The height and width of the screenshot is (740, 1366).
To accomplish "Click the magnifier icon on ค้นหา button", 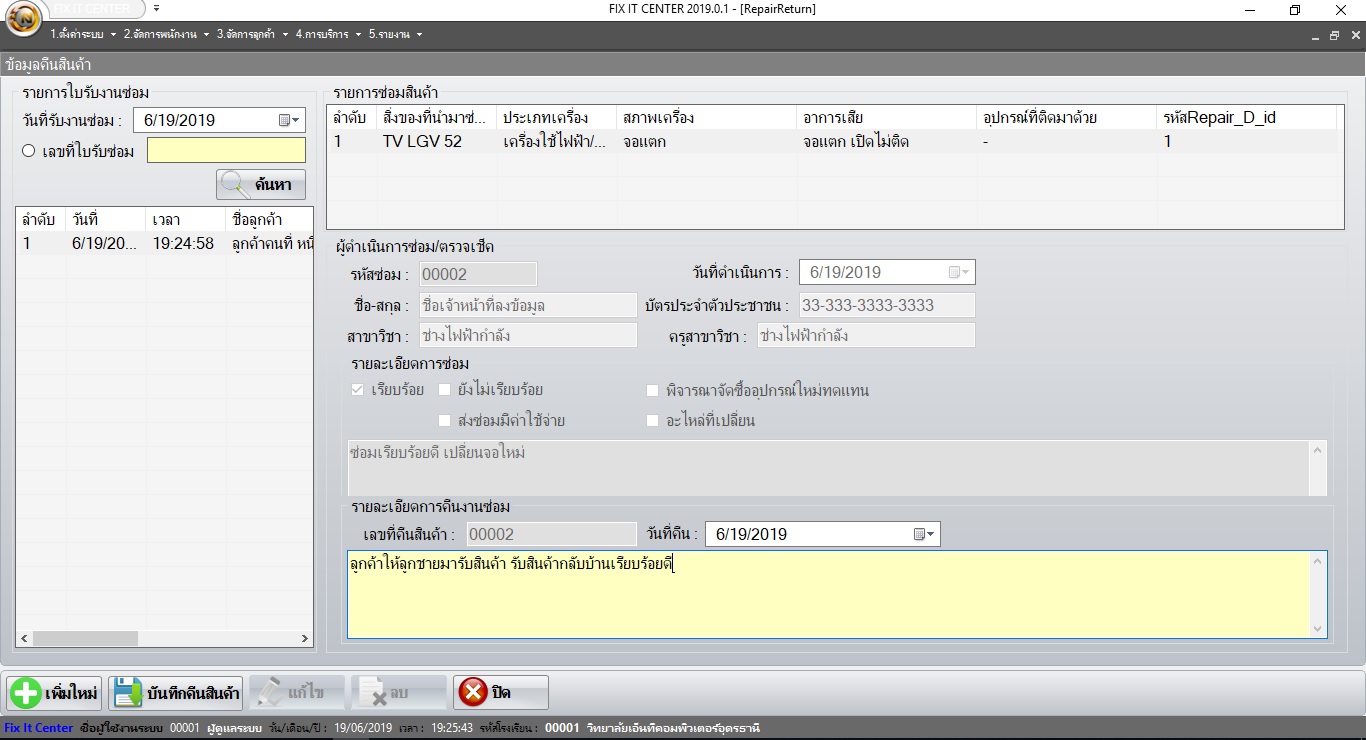I will tap(234, 184).
